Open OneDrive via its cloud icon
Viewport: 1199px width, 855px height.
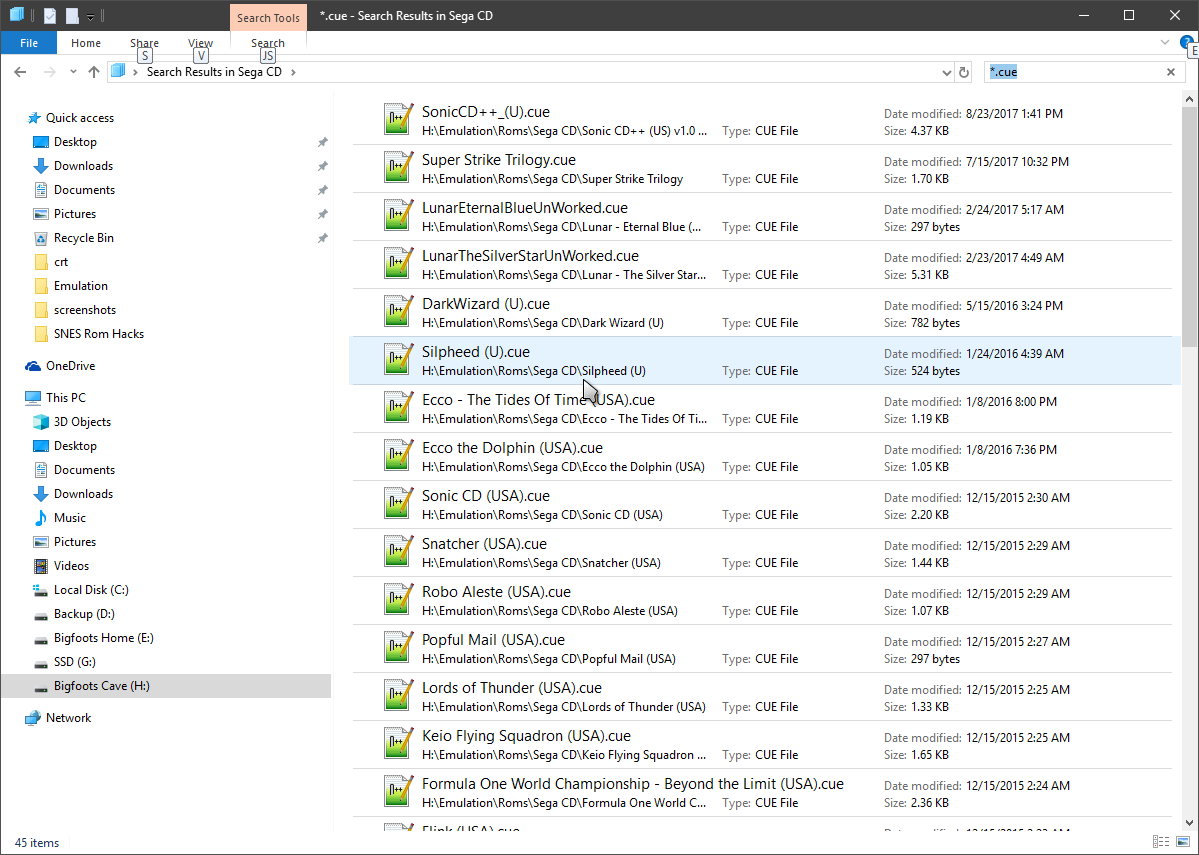pos(33,366)
